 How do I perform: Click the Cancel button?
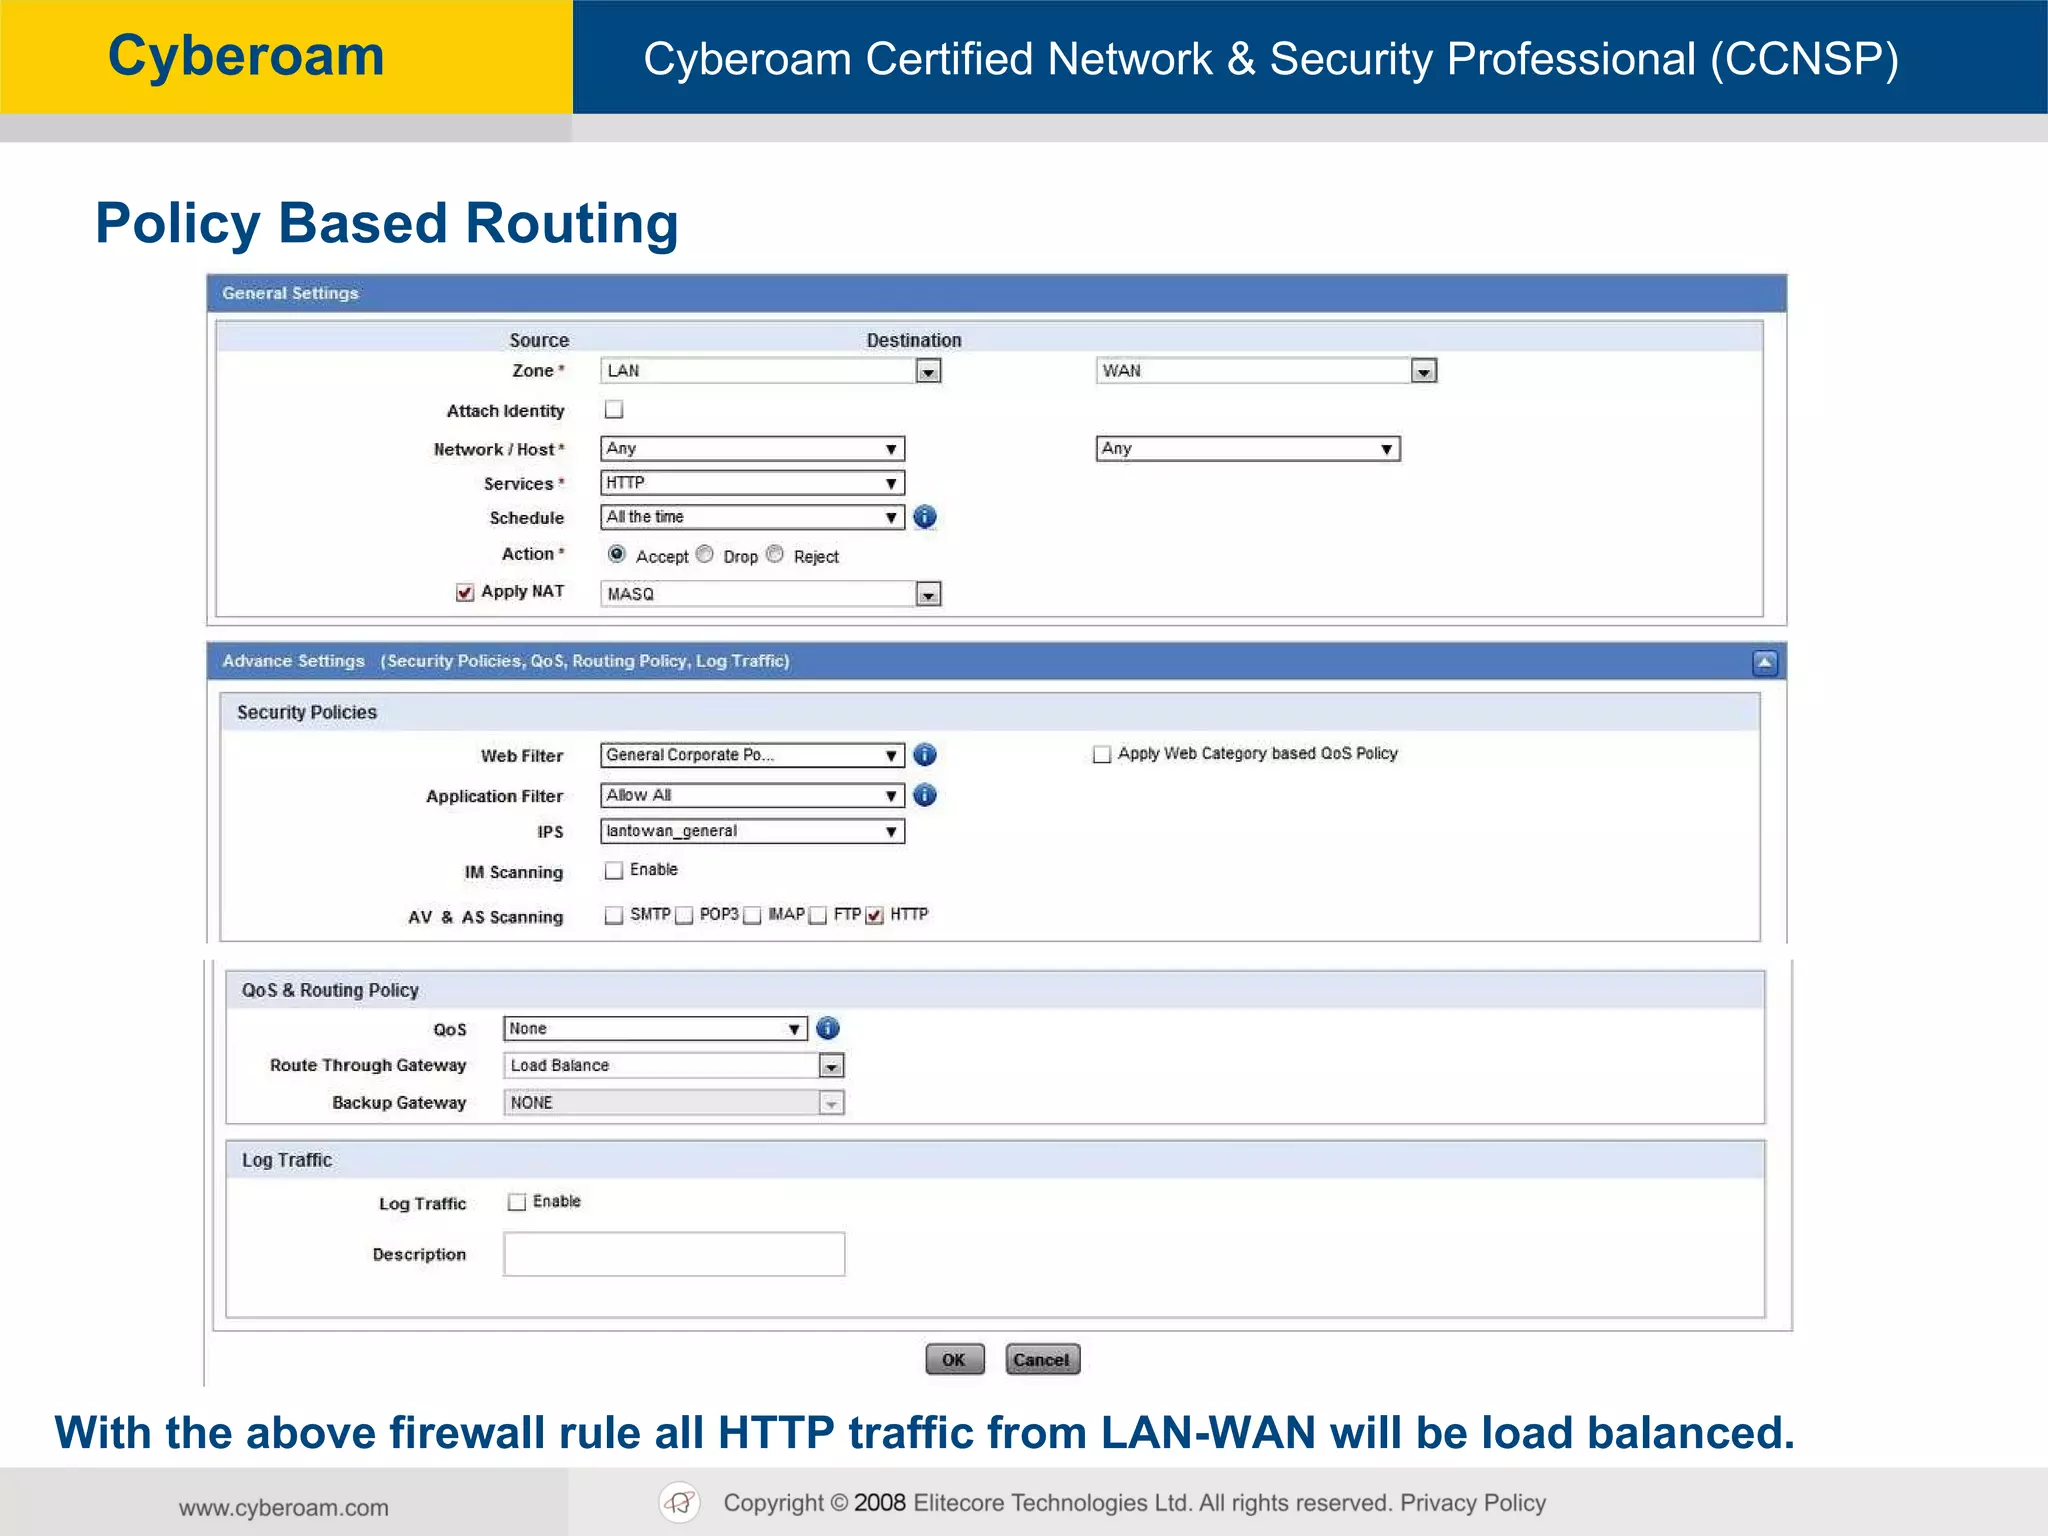[1042, 1359]
